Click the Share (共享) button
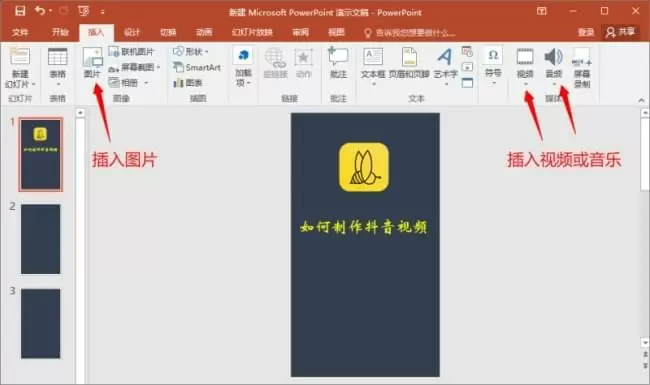Screen dimensions: 650x385 620,32
